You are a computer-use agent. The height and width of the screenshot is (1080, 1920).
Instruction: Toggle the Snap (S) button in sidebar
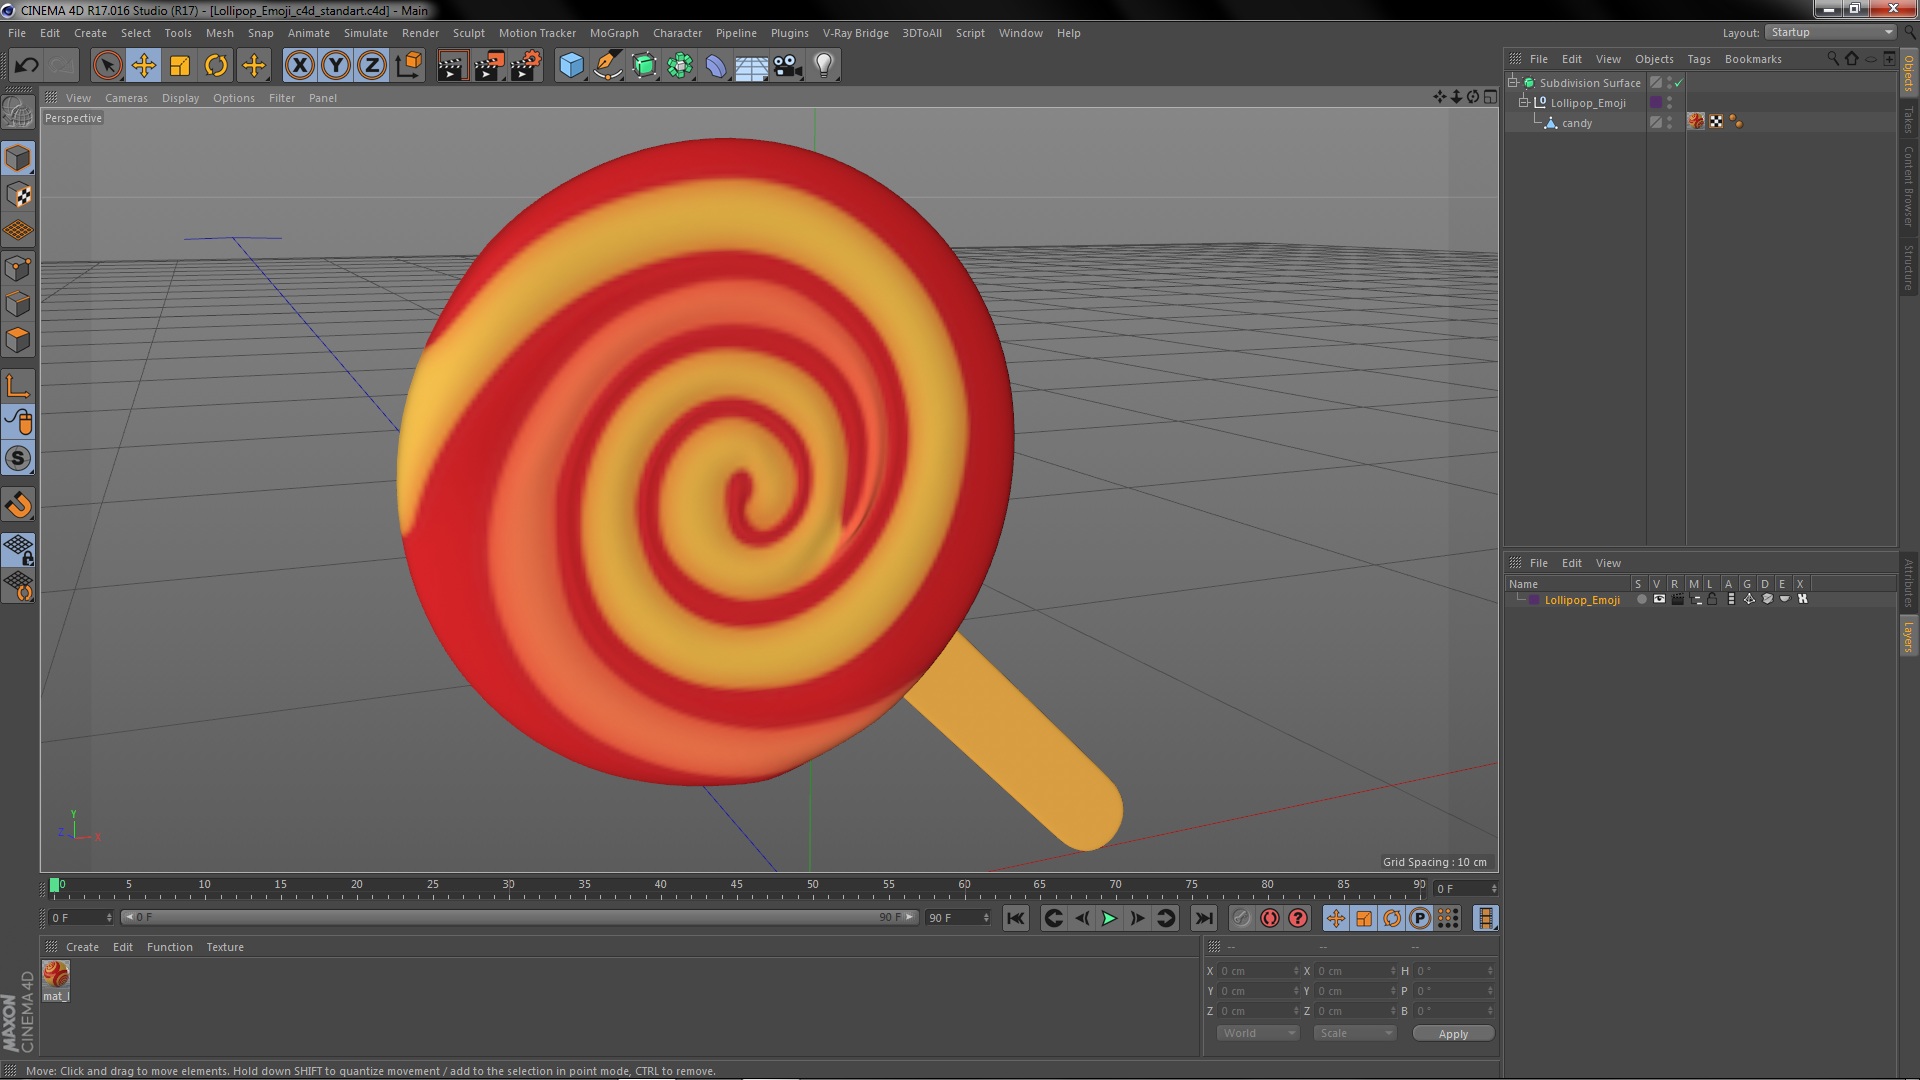click(x=18, y=459)
